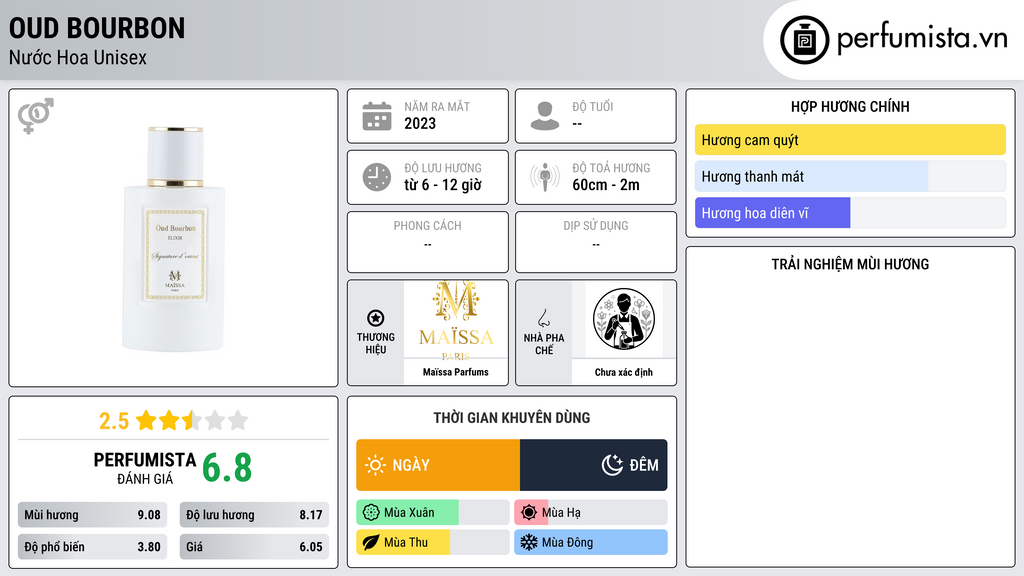Click the star badge brand icon
The image size is (1024, 576).
coord(376,318)
